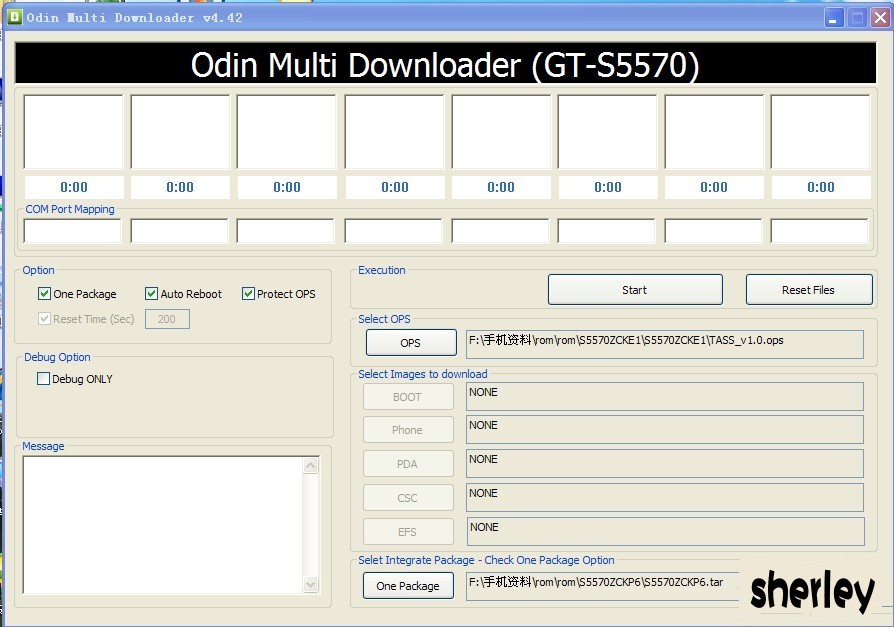Viewport: 894px width, 627px height.
Task: Close the Odin Multi Downloader window
Action: point(880,18)
